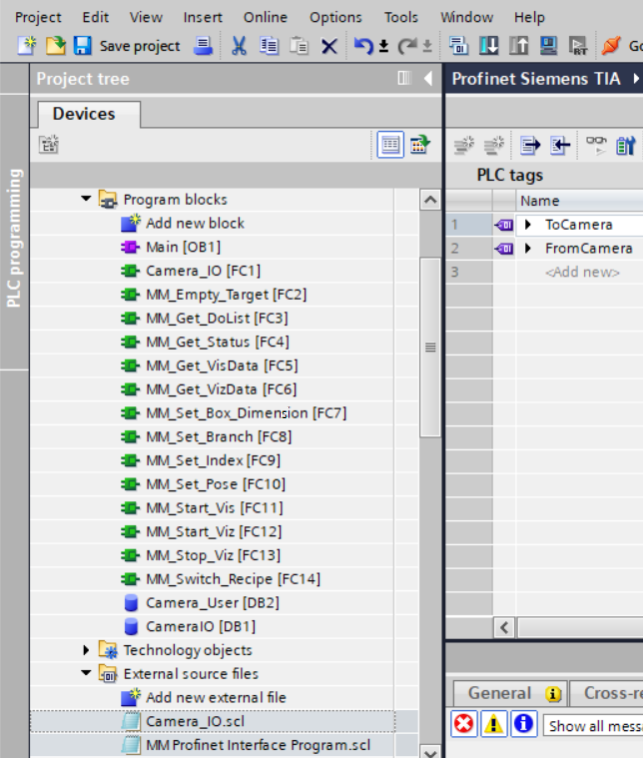Click the Print icon in toolbar

click(x=203, y=46)
